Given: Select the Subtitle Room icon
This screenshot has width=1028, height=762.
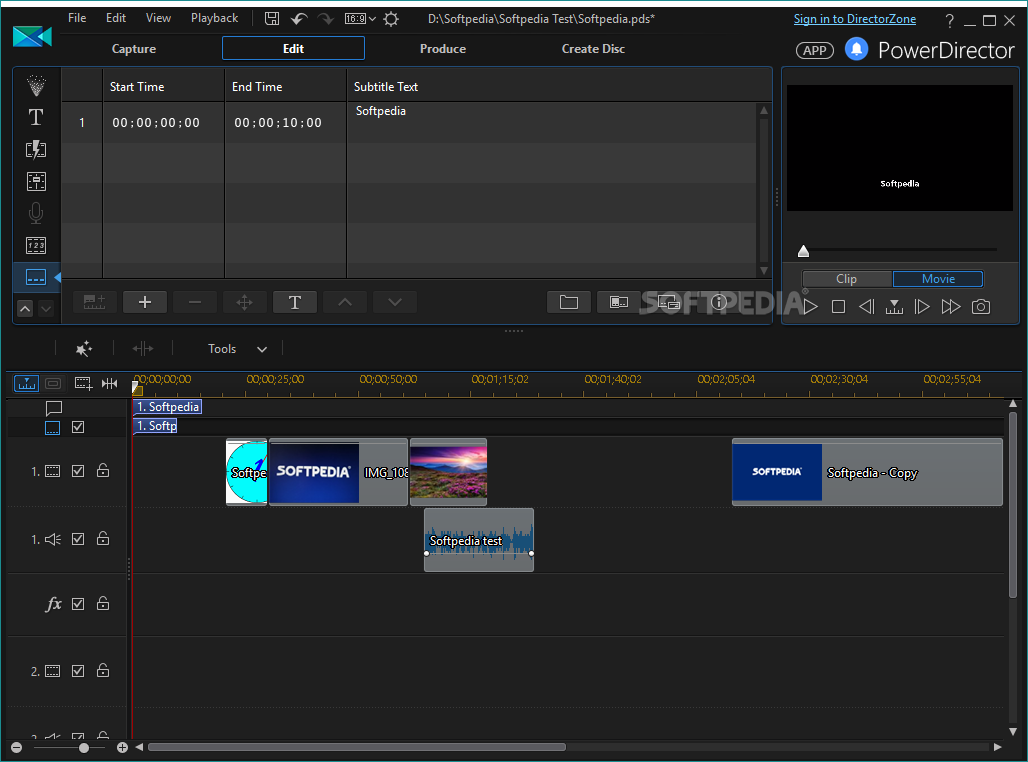Looking at the screenshot, I should tap(36, 277).
